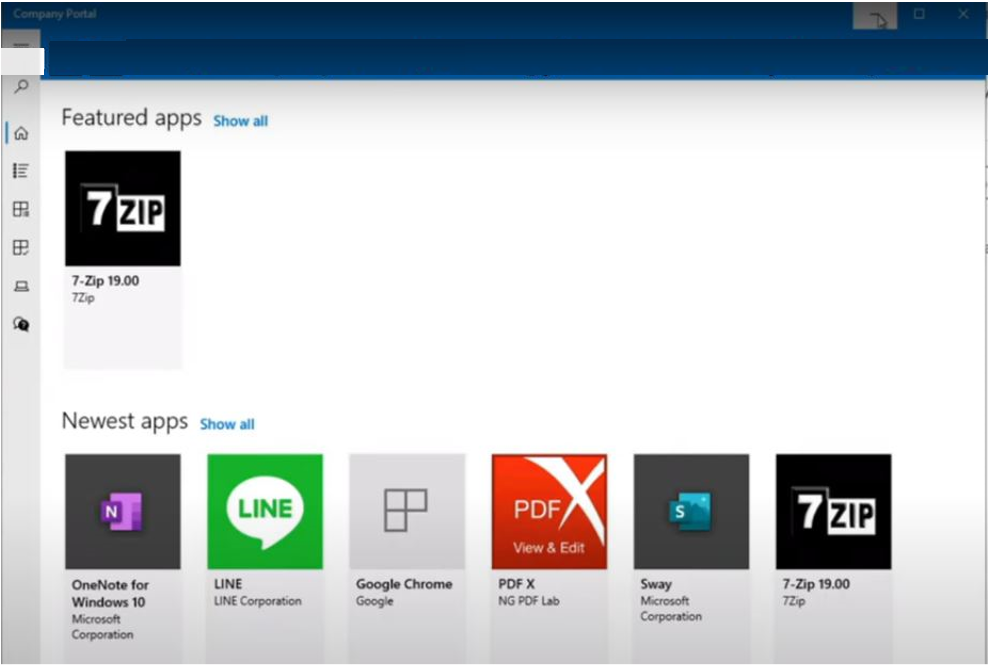Open the LINE app tile
The width and height of the screenshot is (990, 667).
point(264,510)
